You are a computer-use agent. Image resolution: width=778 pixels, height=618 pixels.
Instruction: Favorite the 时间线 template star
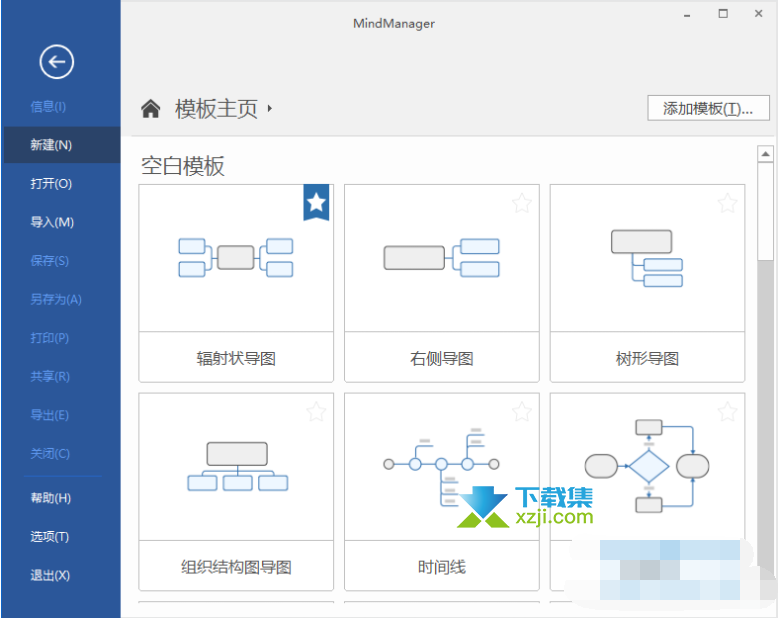click(x=522, y=412)
